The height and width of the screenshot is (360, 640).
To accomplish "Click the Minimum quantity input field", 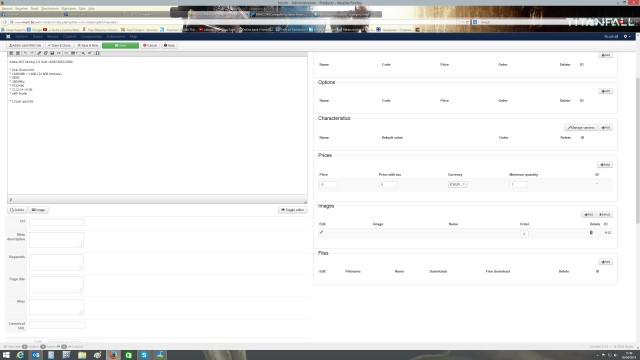I will point(518,184).
